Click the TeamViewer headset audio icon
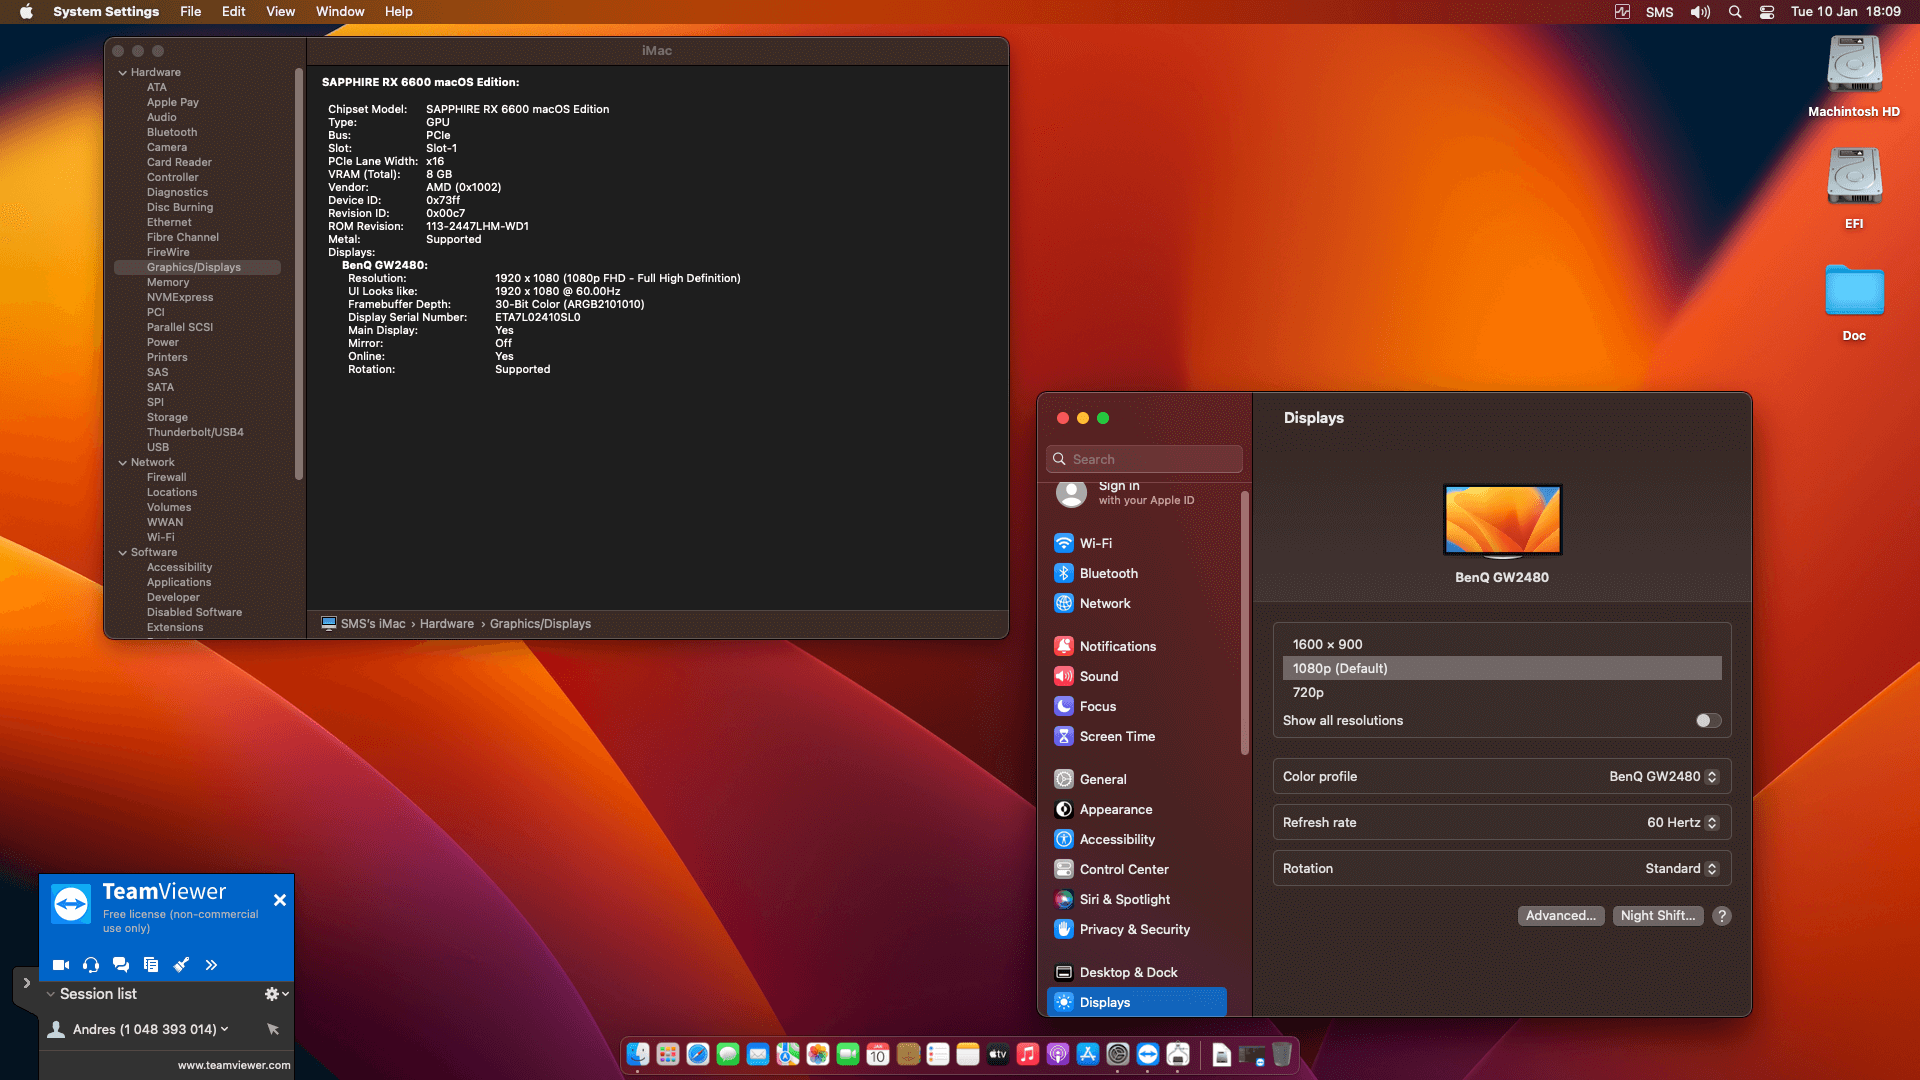The image size is (1920, 1080). tap(91, 965)
